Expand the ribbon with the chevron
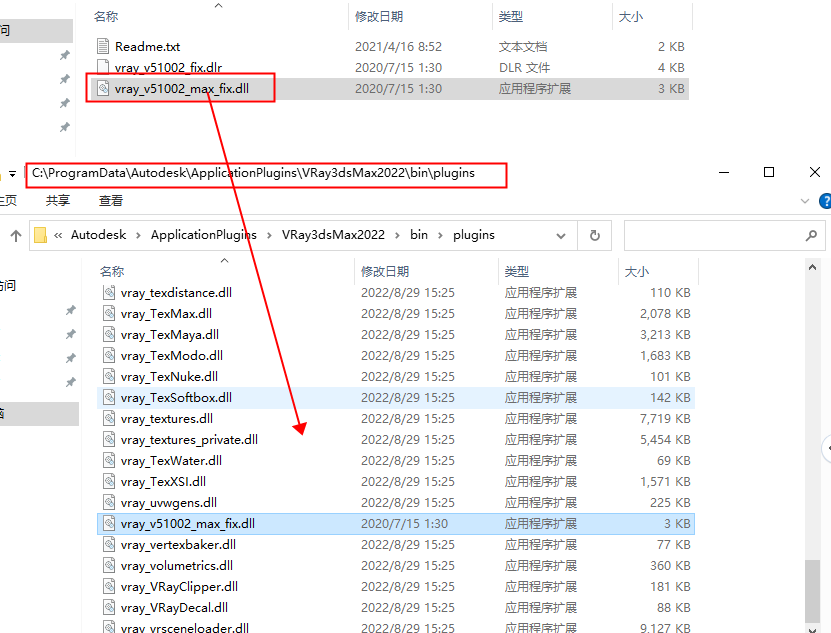The width and height of the screenshot is (831, 633). 805,201
